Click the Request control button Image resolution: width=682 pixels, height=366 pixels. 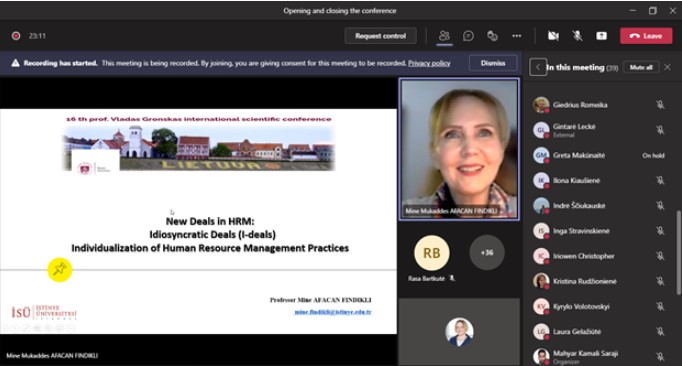click(x=381, y=36)
